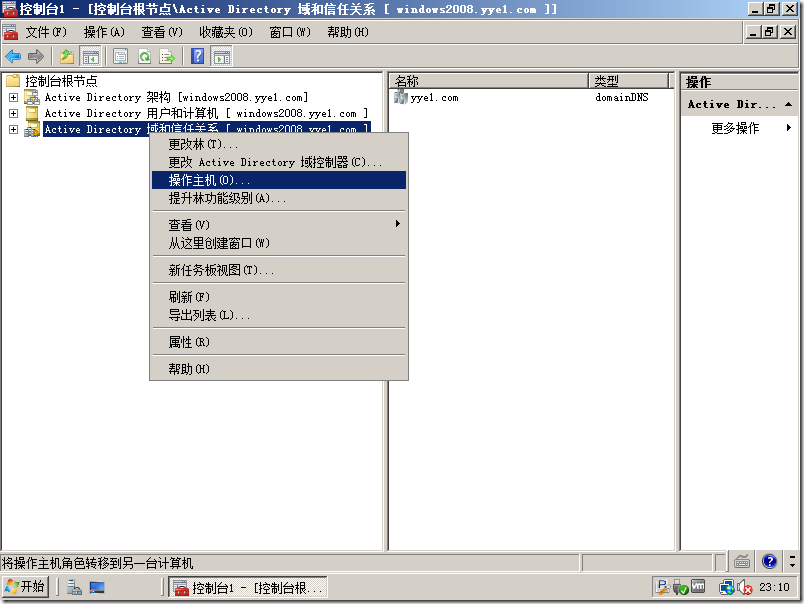
Task: Click the Show Desktop quick launch icon
Action: click(97, 587)
